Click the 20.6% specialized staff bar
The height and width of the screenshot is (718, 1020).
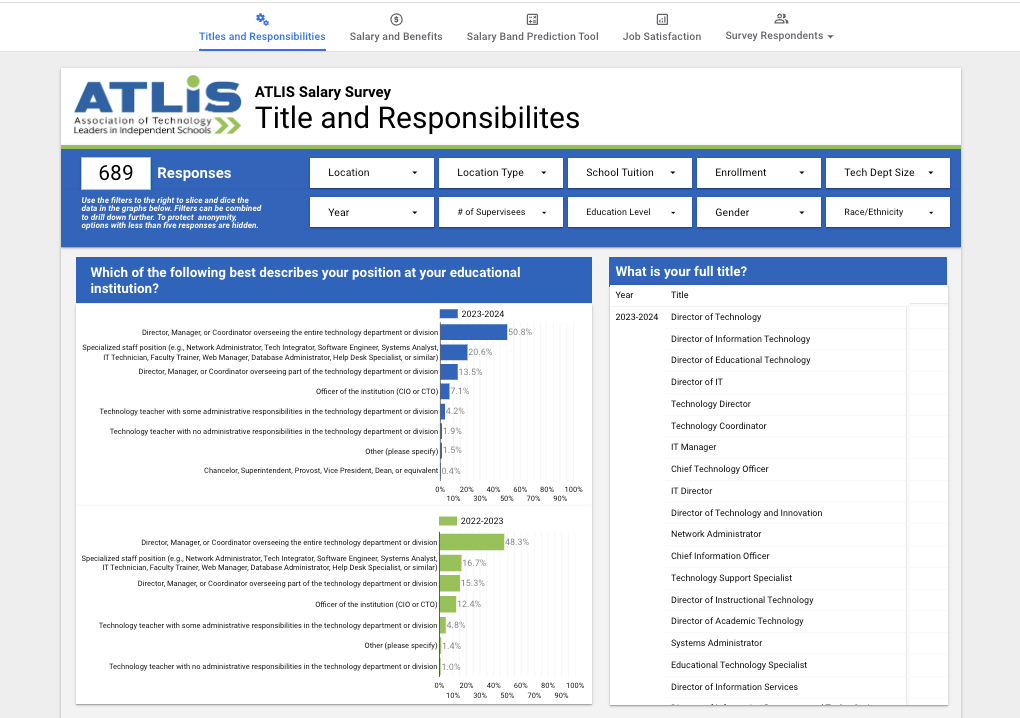[x=454, y=352]
